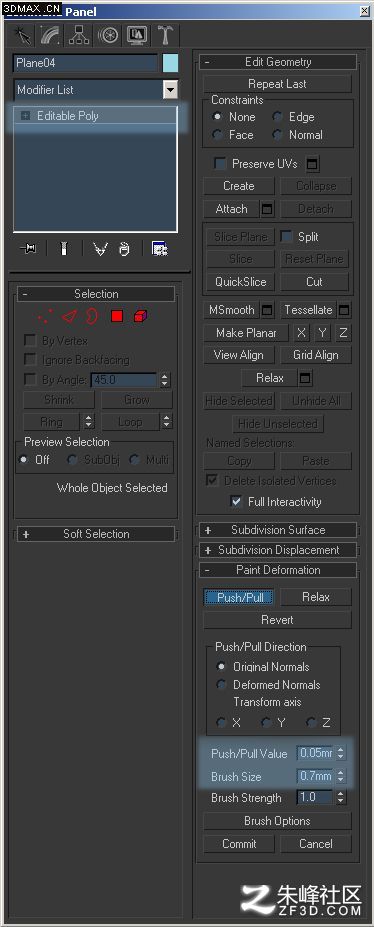Select Vertex sub-object level icon
The height and width of the screenshot is (927, 374).
[44, 317]
